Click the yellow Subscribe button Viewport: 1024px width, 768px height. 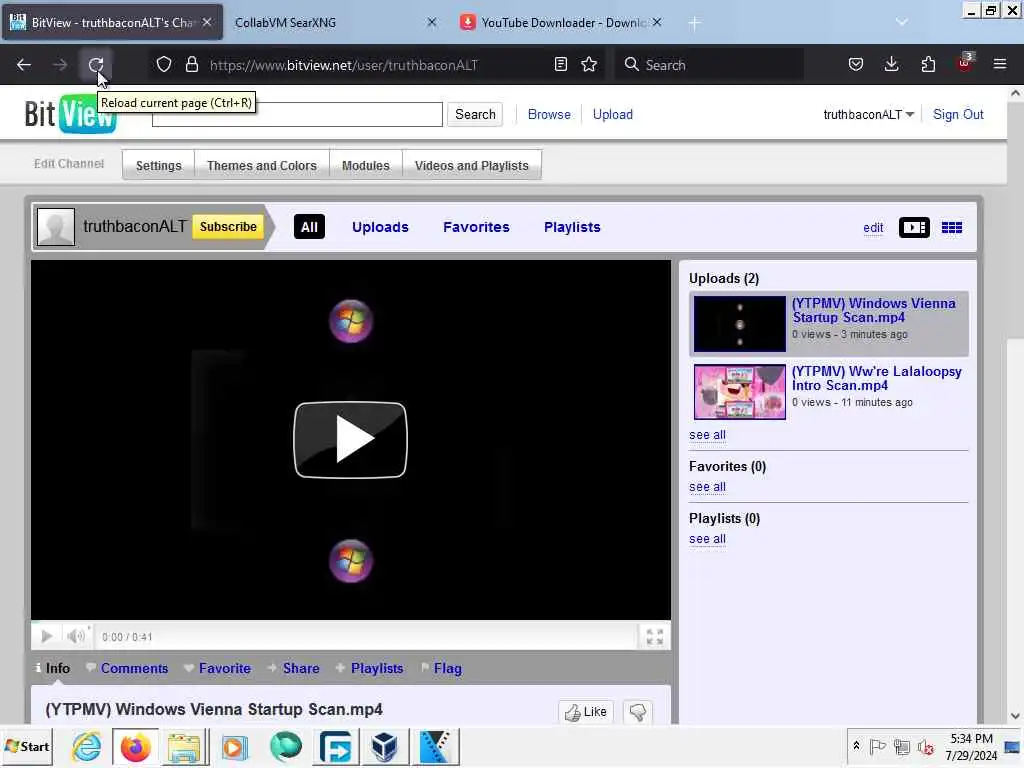click(228, 227)
